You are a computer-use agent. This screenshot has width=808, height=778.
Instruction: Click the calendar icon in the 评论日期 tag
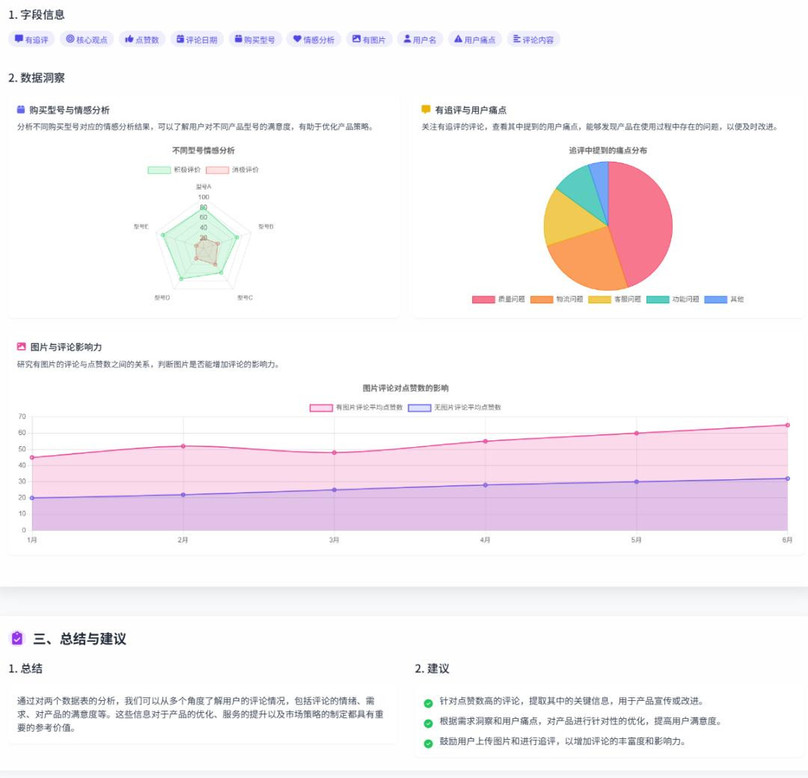click(180, 39)
